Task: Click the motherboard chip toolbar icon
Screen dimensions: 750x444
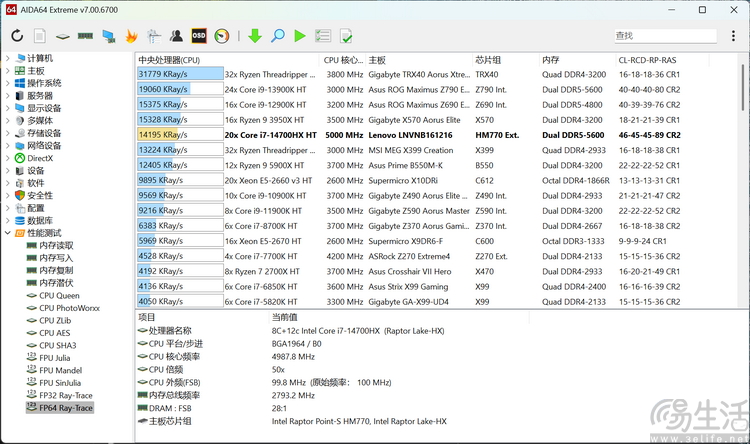Action: 63,36
